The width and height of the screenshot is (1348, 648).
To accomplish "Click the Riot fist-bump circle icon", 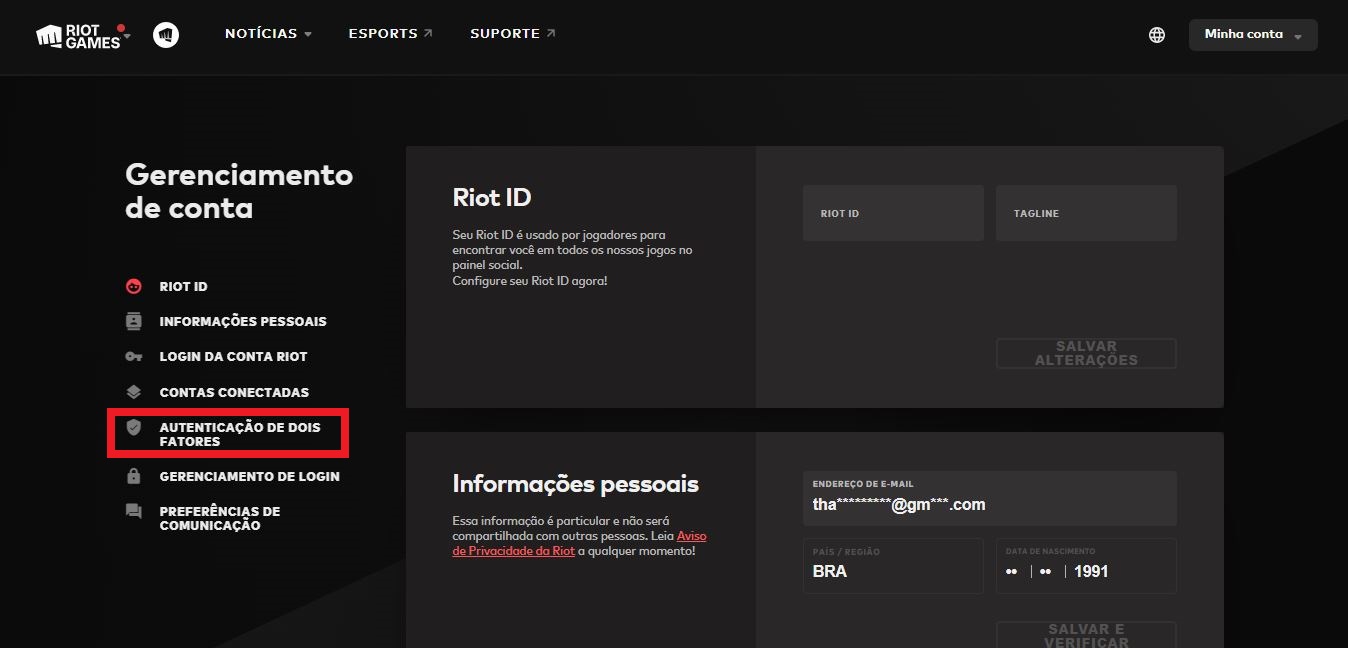I will point(166,34).
